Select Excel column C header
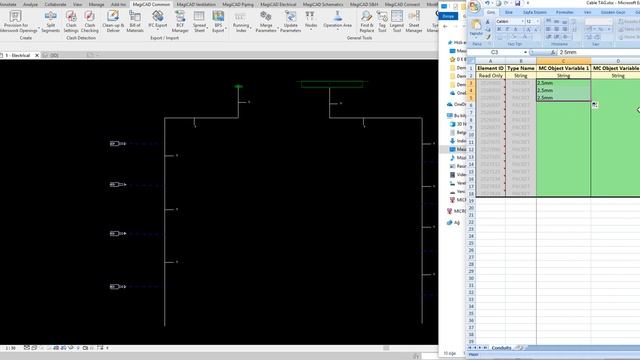 [563, 61]
